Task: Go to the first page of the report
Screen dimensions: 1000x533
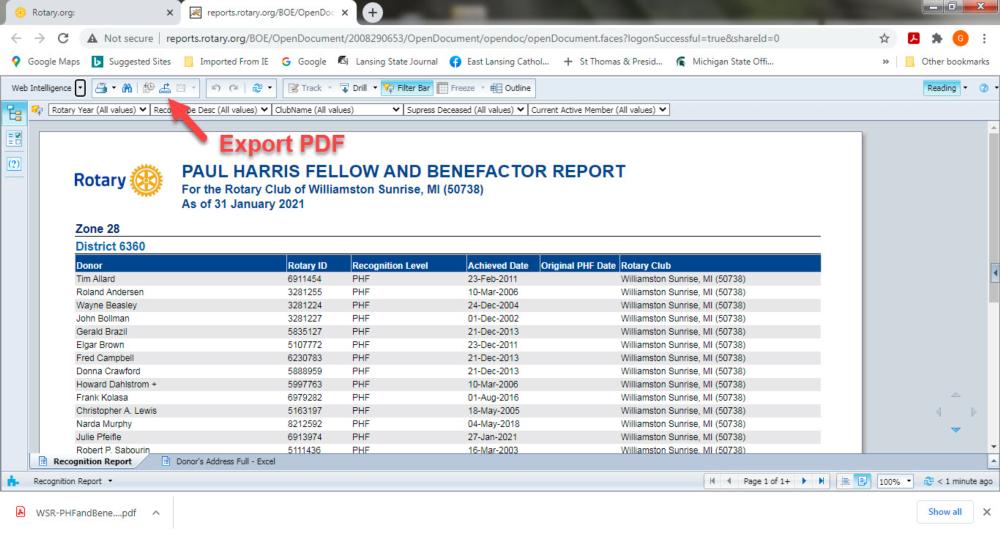Action: (x=712, y=481)
